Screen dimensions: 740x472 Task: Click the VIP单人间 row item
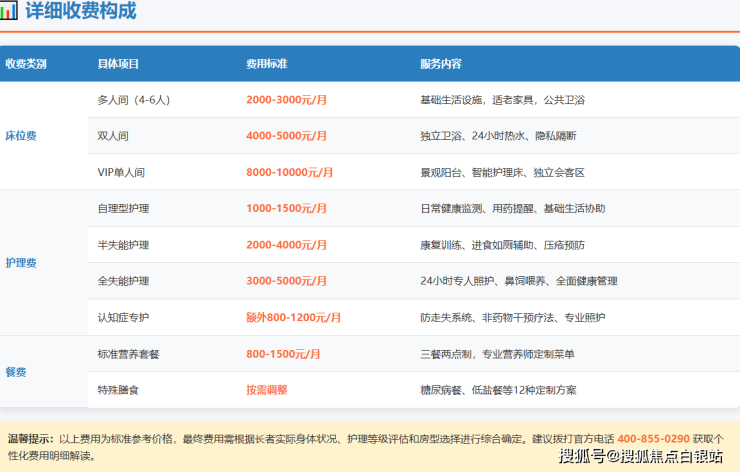click(121, 172)
